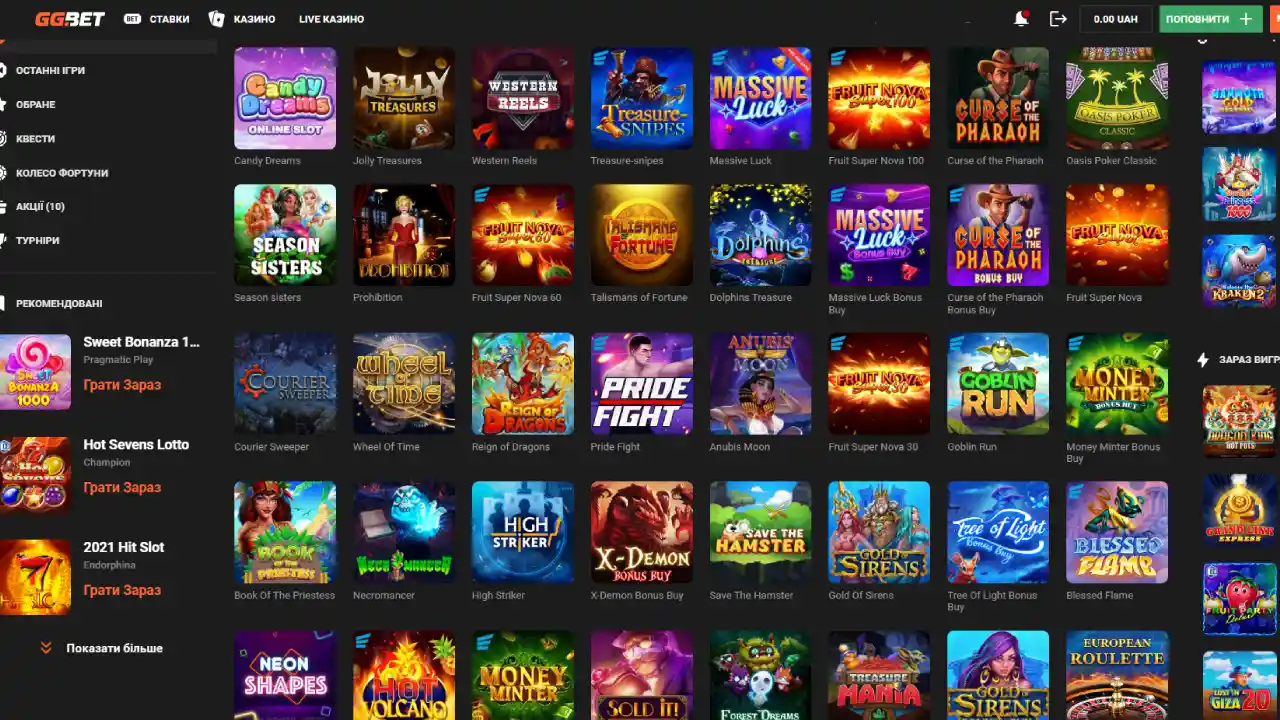Click the Колесо Фортуни sidebar icon
The height and width of the screenshot is (720, 1280).
3,172
